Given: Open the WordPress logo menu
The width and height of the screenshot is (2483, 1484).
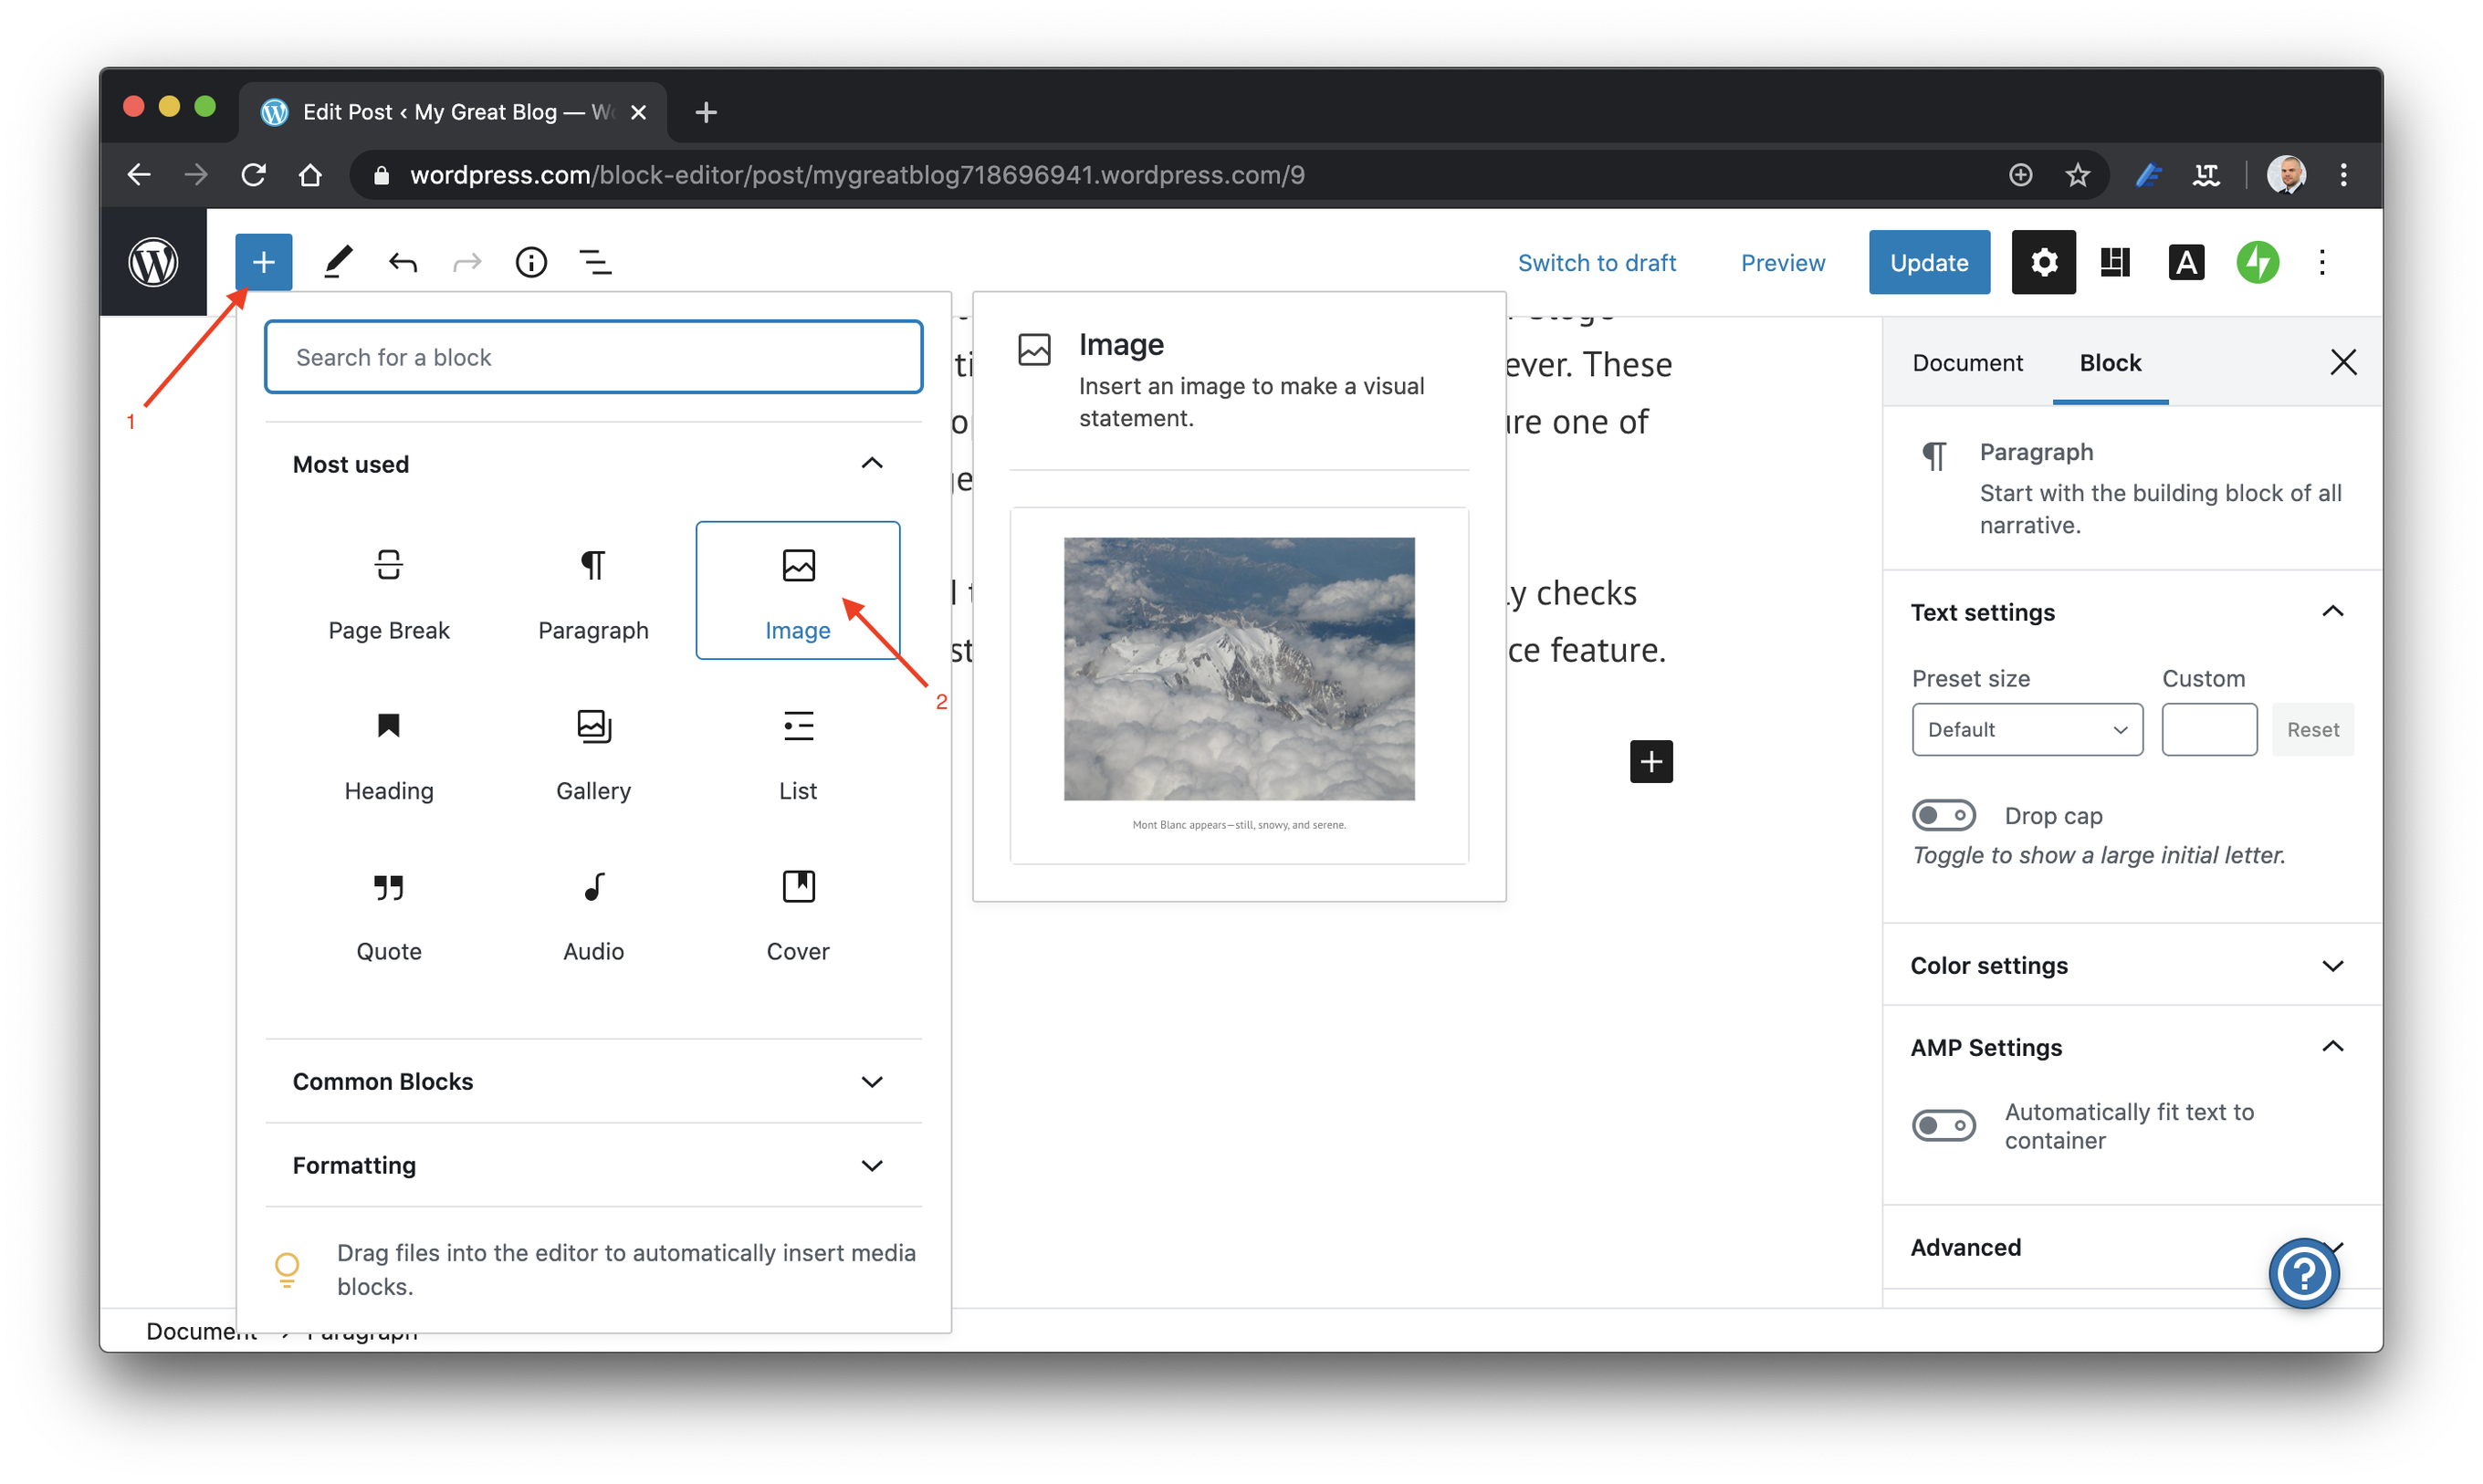Looking at the screenshot, I should 153,262.
